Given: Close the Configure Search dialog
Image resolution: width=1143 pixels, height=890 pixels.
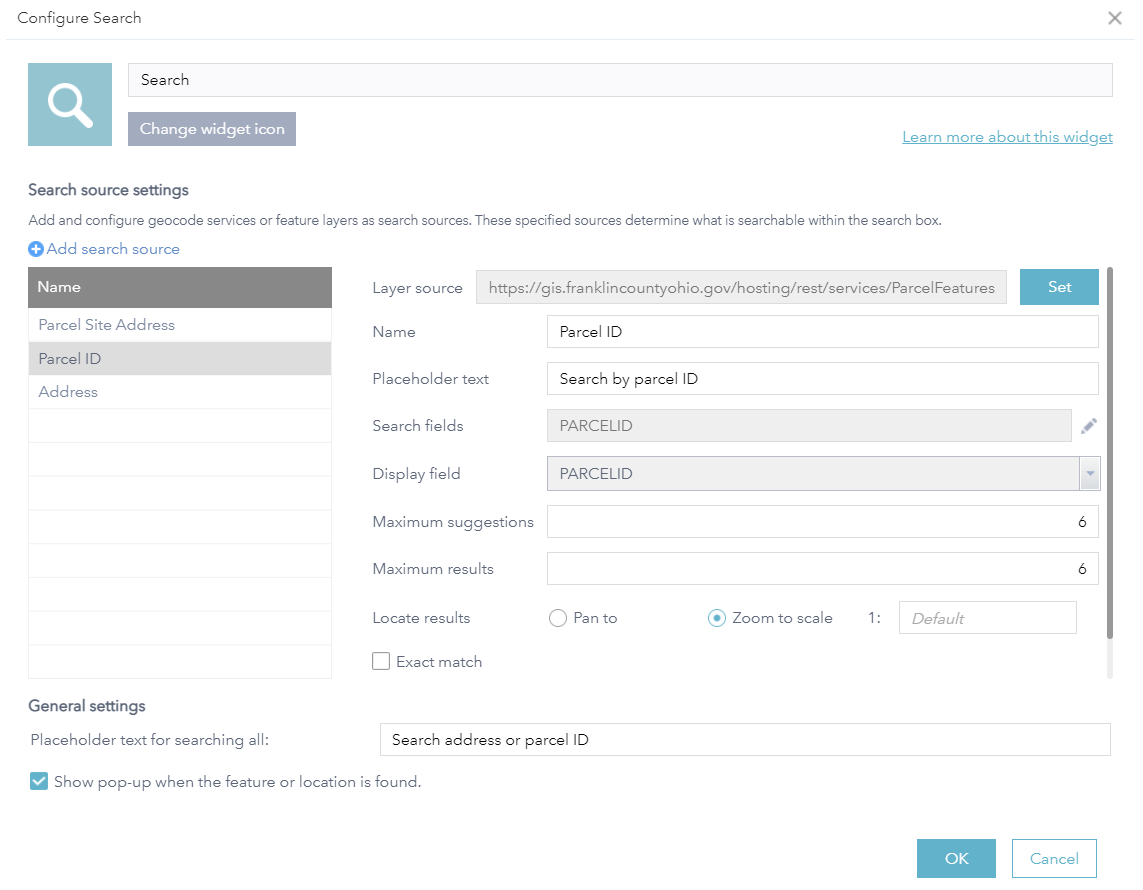Looking at the screenshot, I should 1114,18.
